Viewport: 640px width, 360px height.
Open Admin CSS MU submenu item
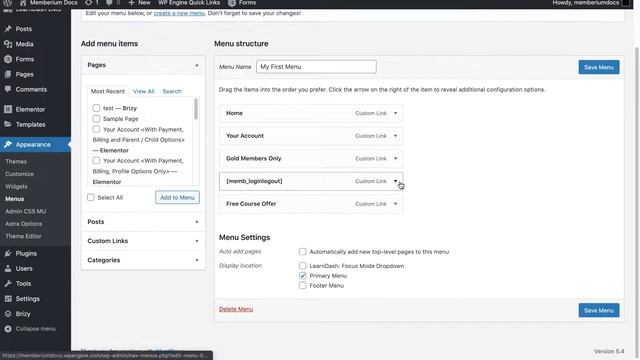click(x=25, y=211)
